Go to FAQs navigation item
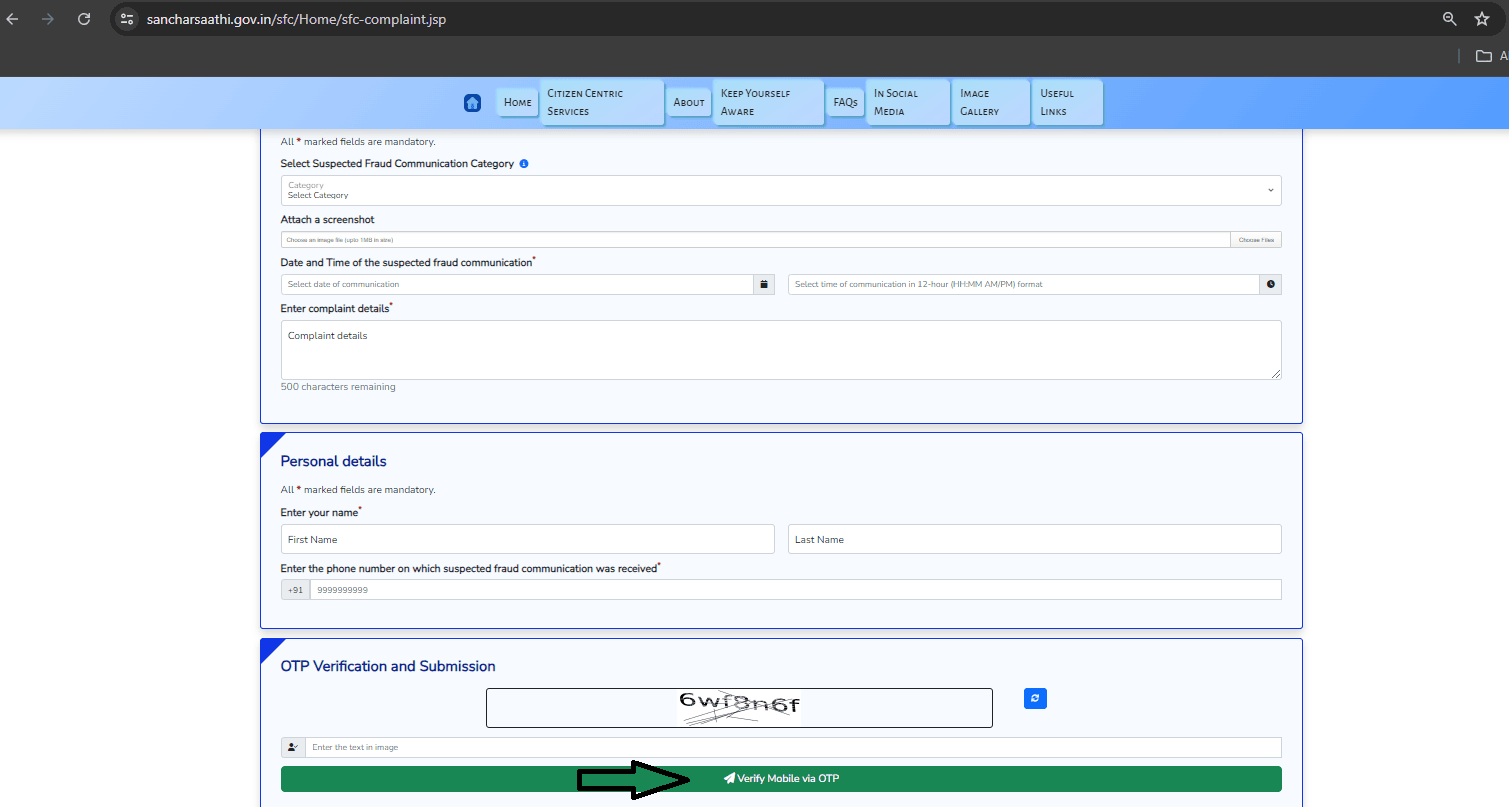The height and width of the screenshot is (807, 1509). (845, 103)
